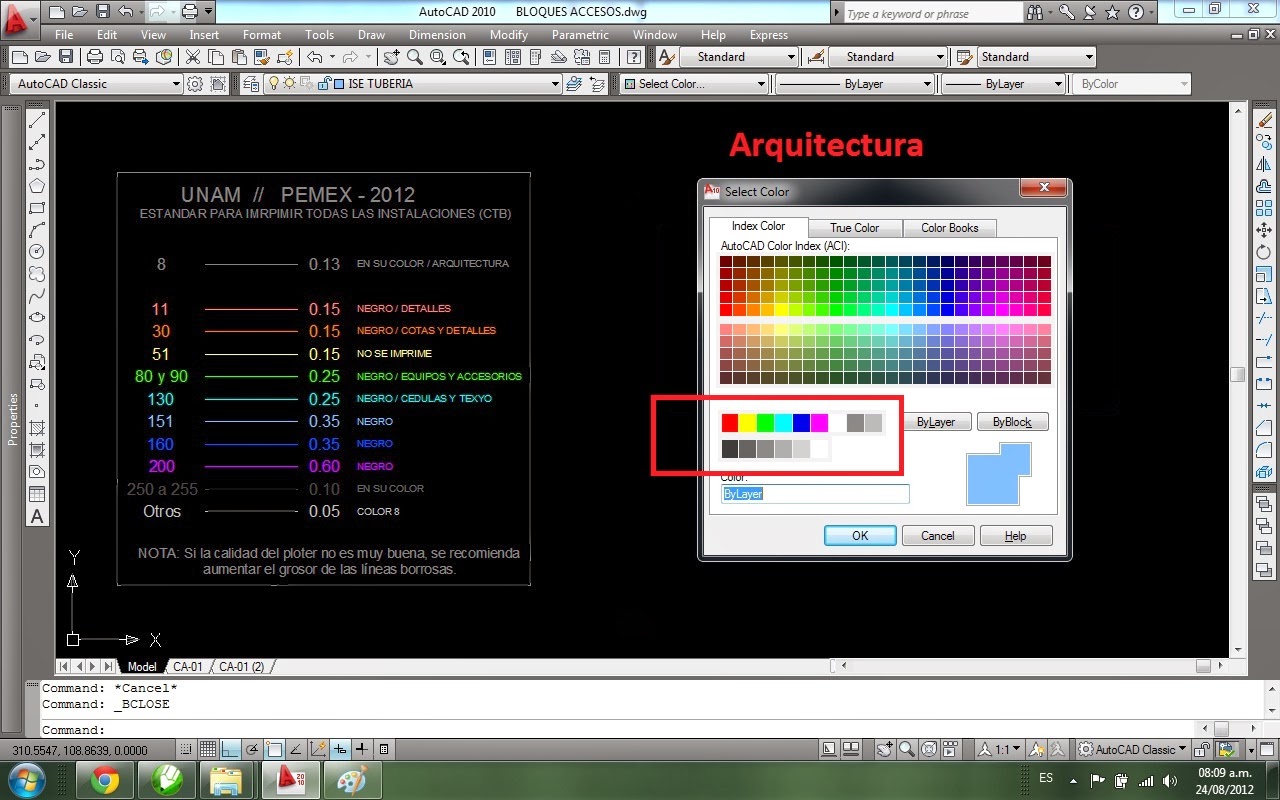
Task: Switch to the True Color tab
Action: (854, 228)
